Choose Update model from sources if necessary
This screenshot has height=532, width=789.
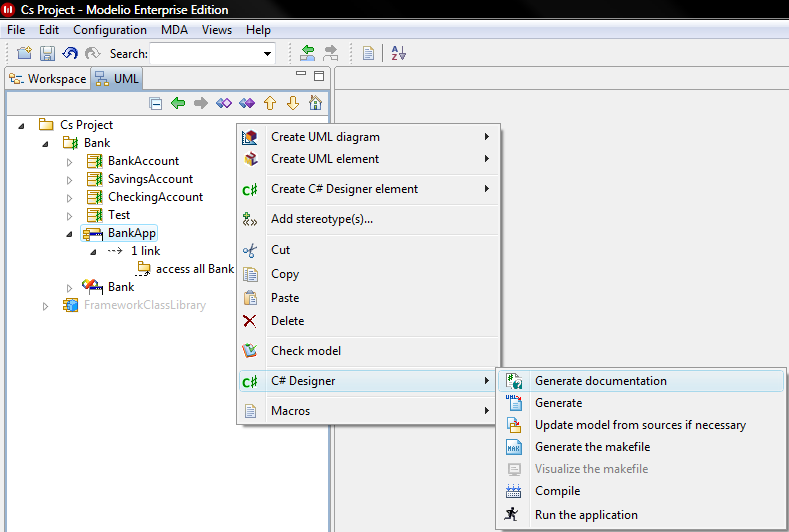pos(641,425)
